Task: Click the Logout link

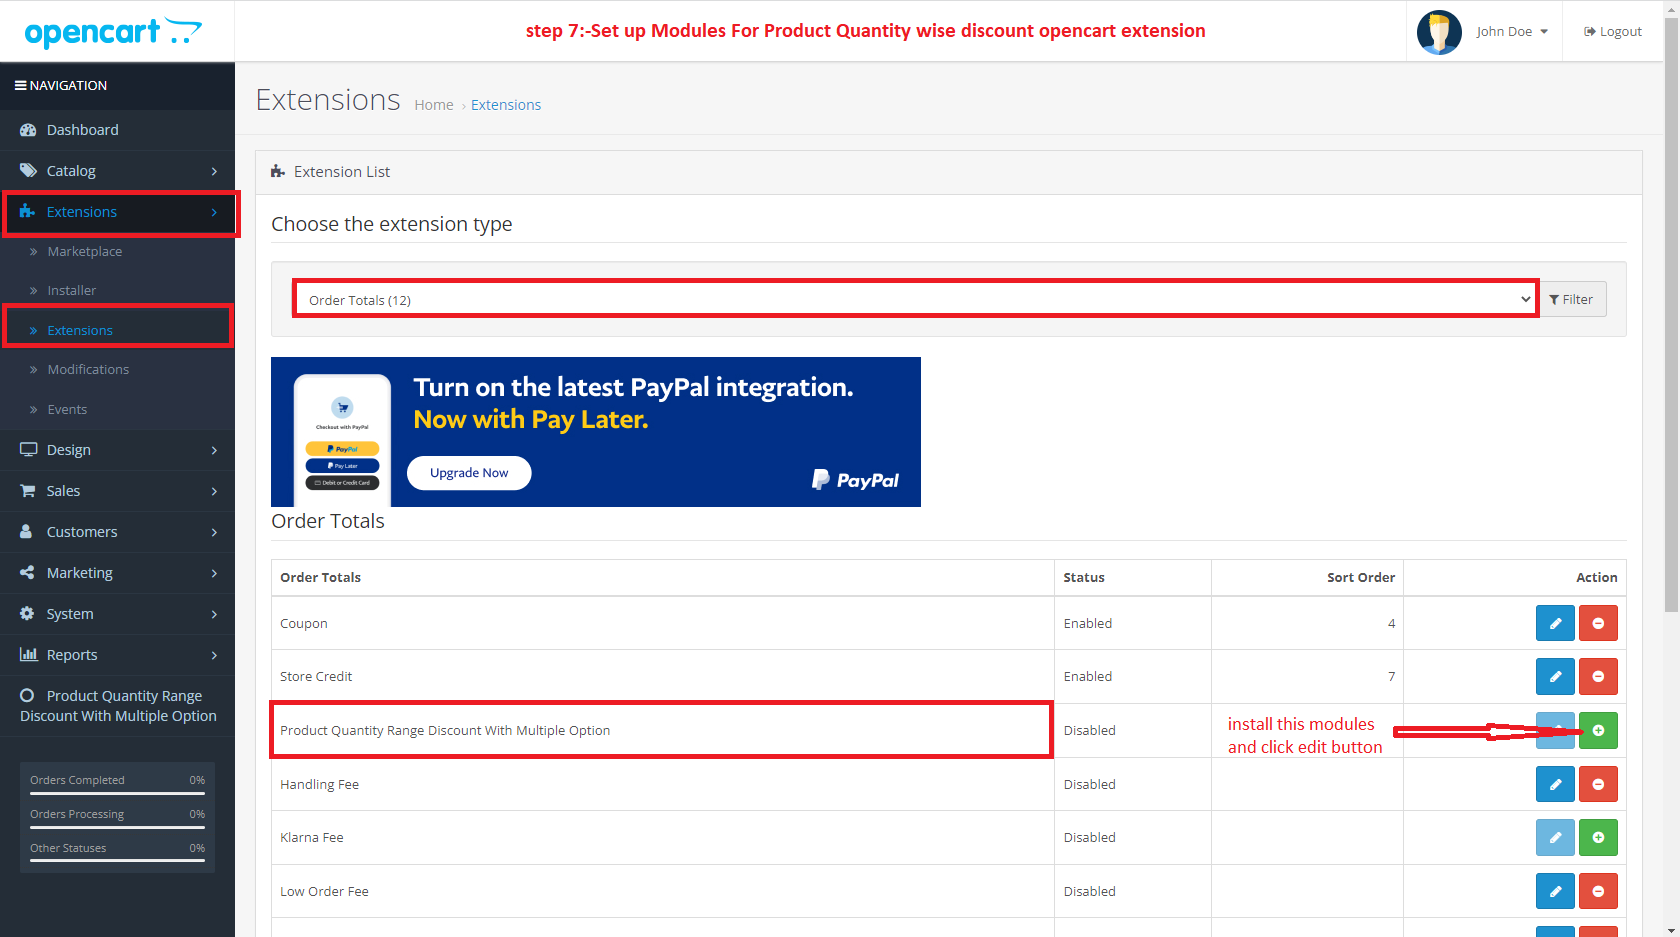Action: point(1612,31)
